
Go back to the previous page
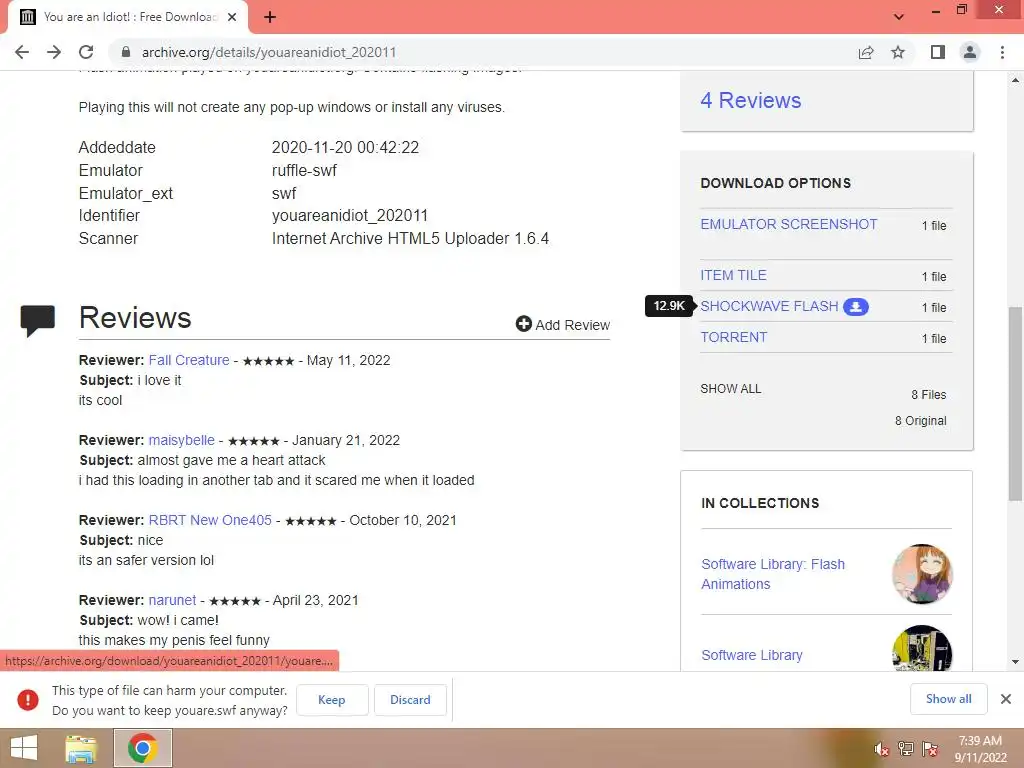[22, 52]
